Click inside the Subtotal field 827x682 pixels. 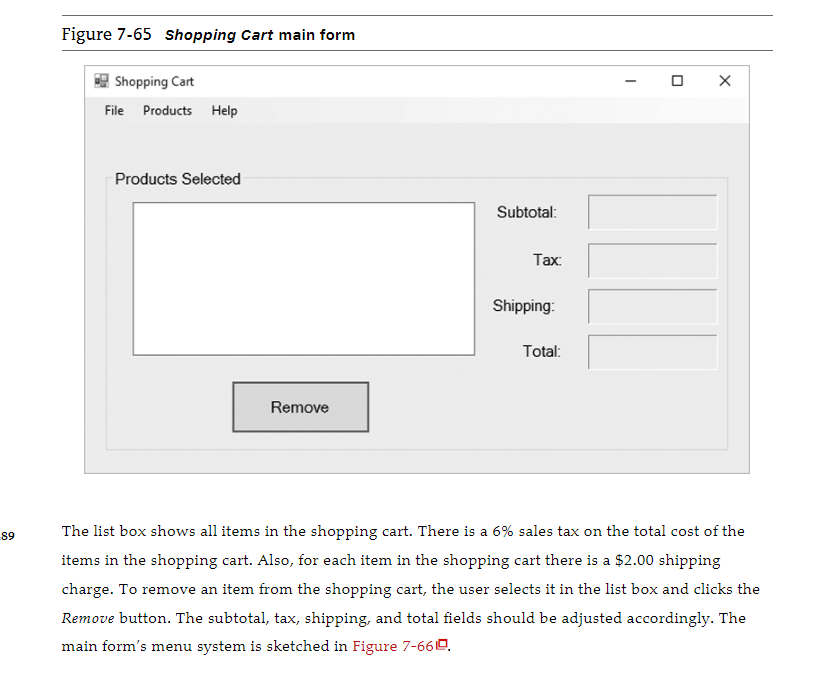coord(652,212)
